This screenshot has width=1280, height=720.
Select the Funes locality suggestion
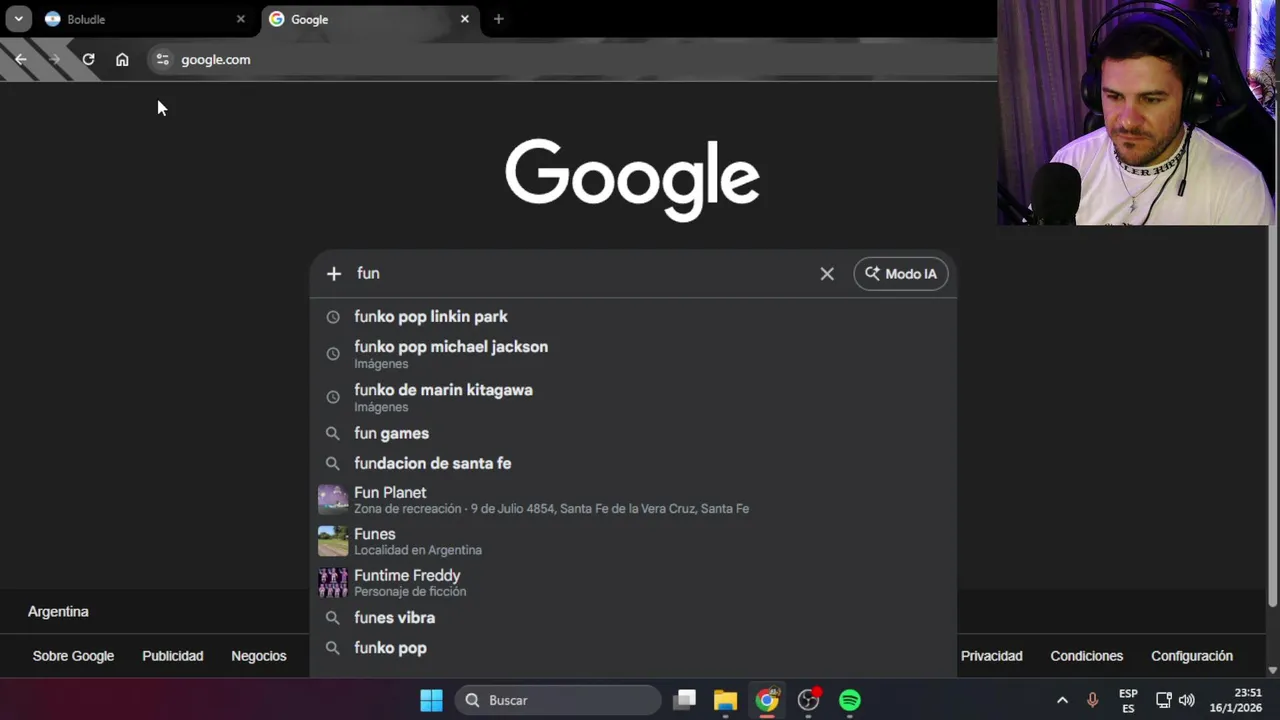633,541
